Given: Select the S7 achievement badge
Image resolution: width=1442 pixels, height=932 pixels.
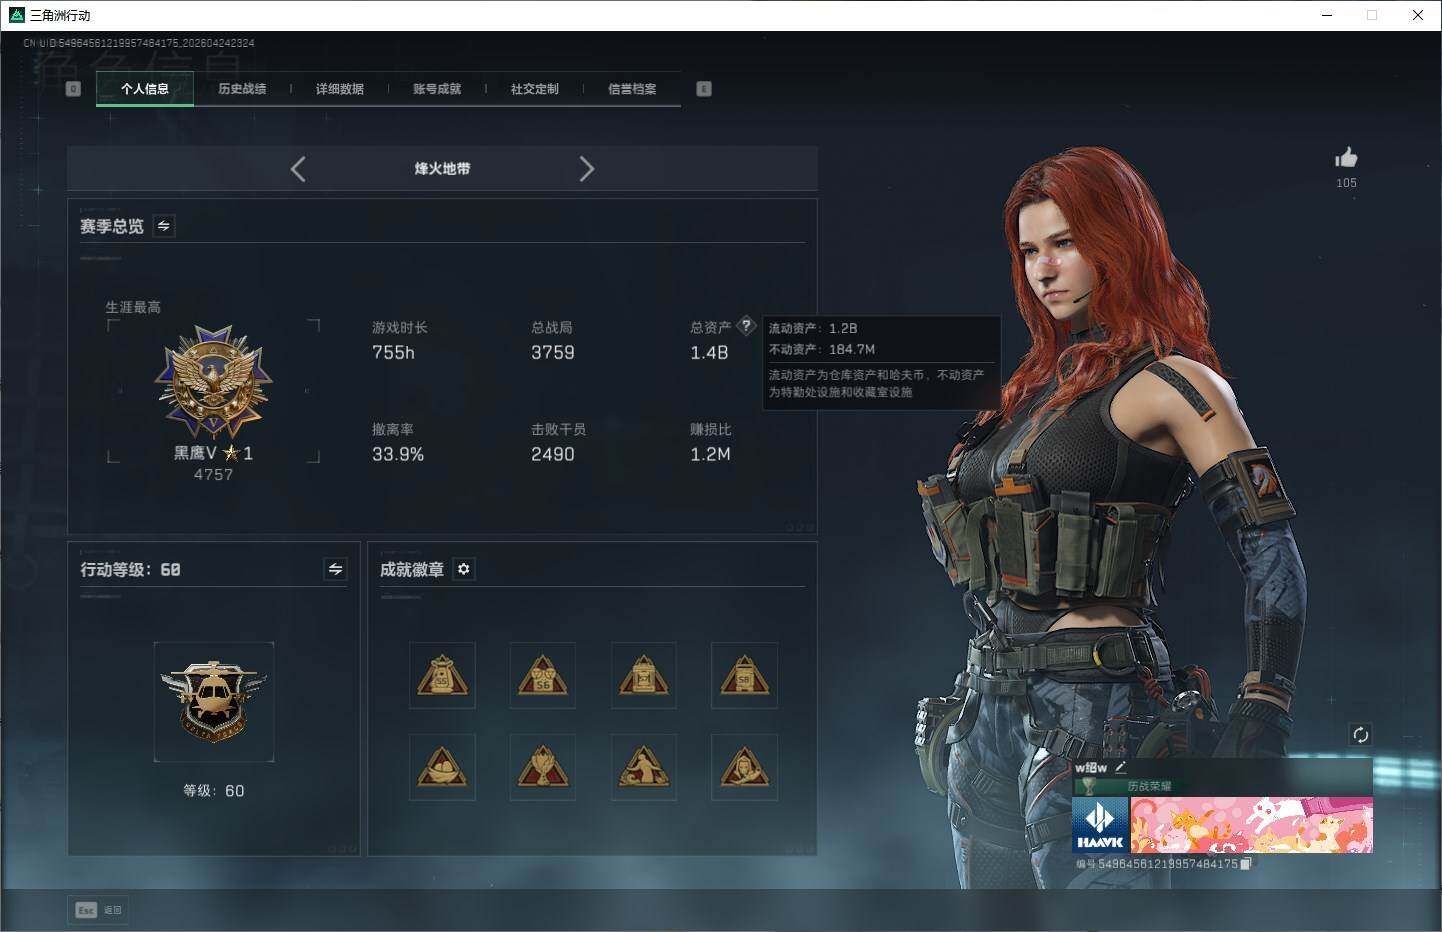Looking at the screenshot, I should 644,676.
